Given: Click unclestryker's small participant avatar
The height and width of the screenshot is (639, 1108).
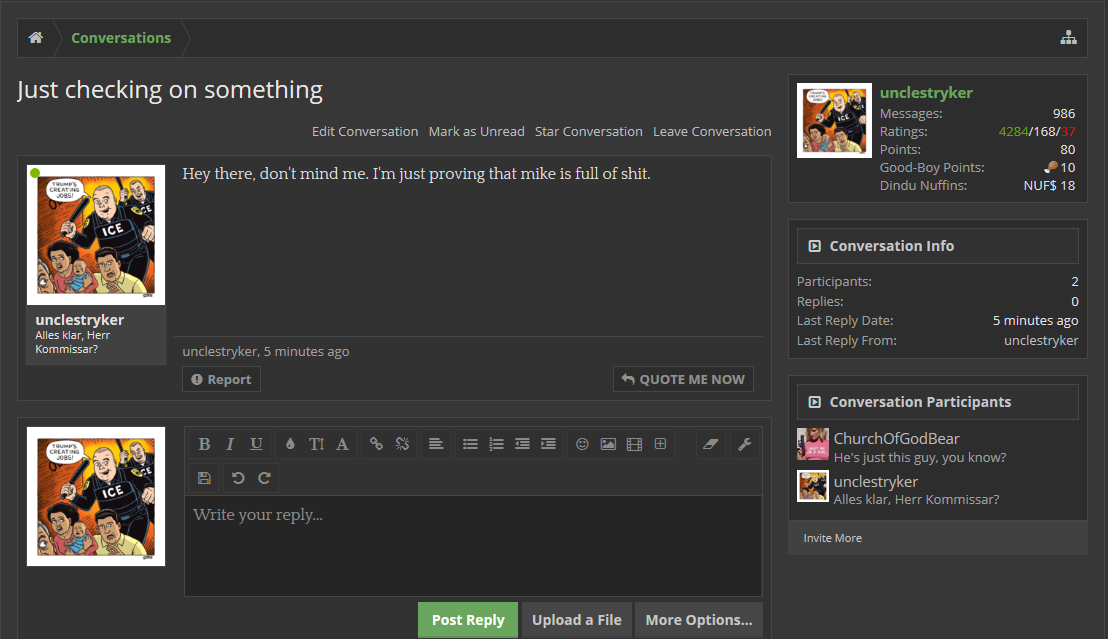Looking at the screenshot, I should [813, 486].
